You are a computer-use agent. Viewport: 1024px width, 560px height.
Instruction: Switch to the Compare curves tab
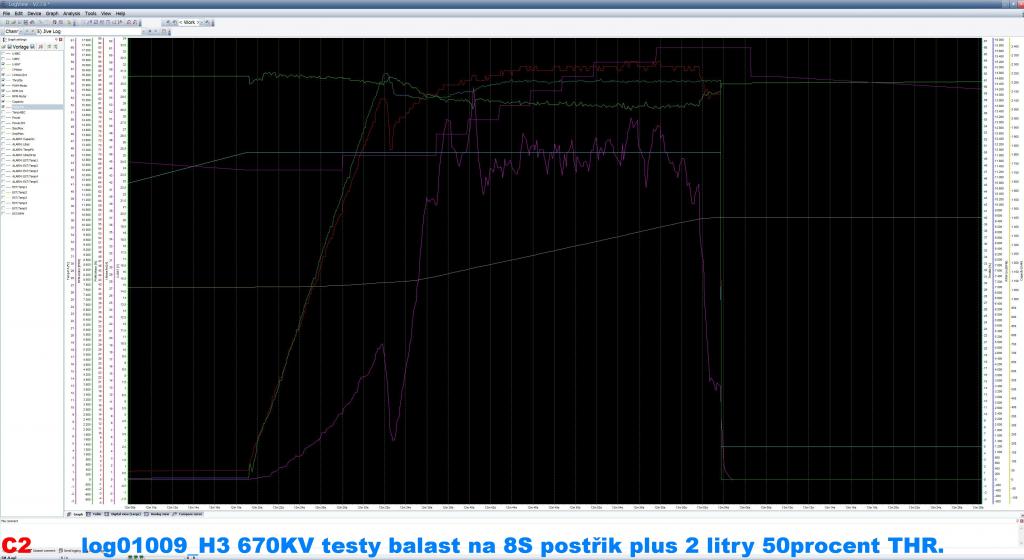pyautogui.click(x=188, y=514)
